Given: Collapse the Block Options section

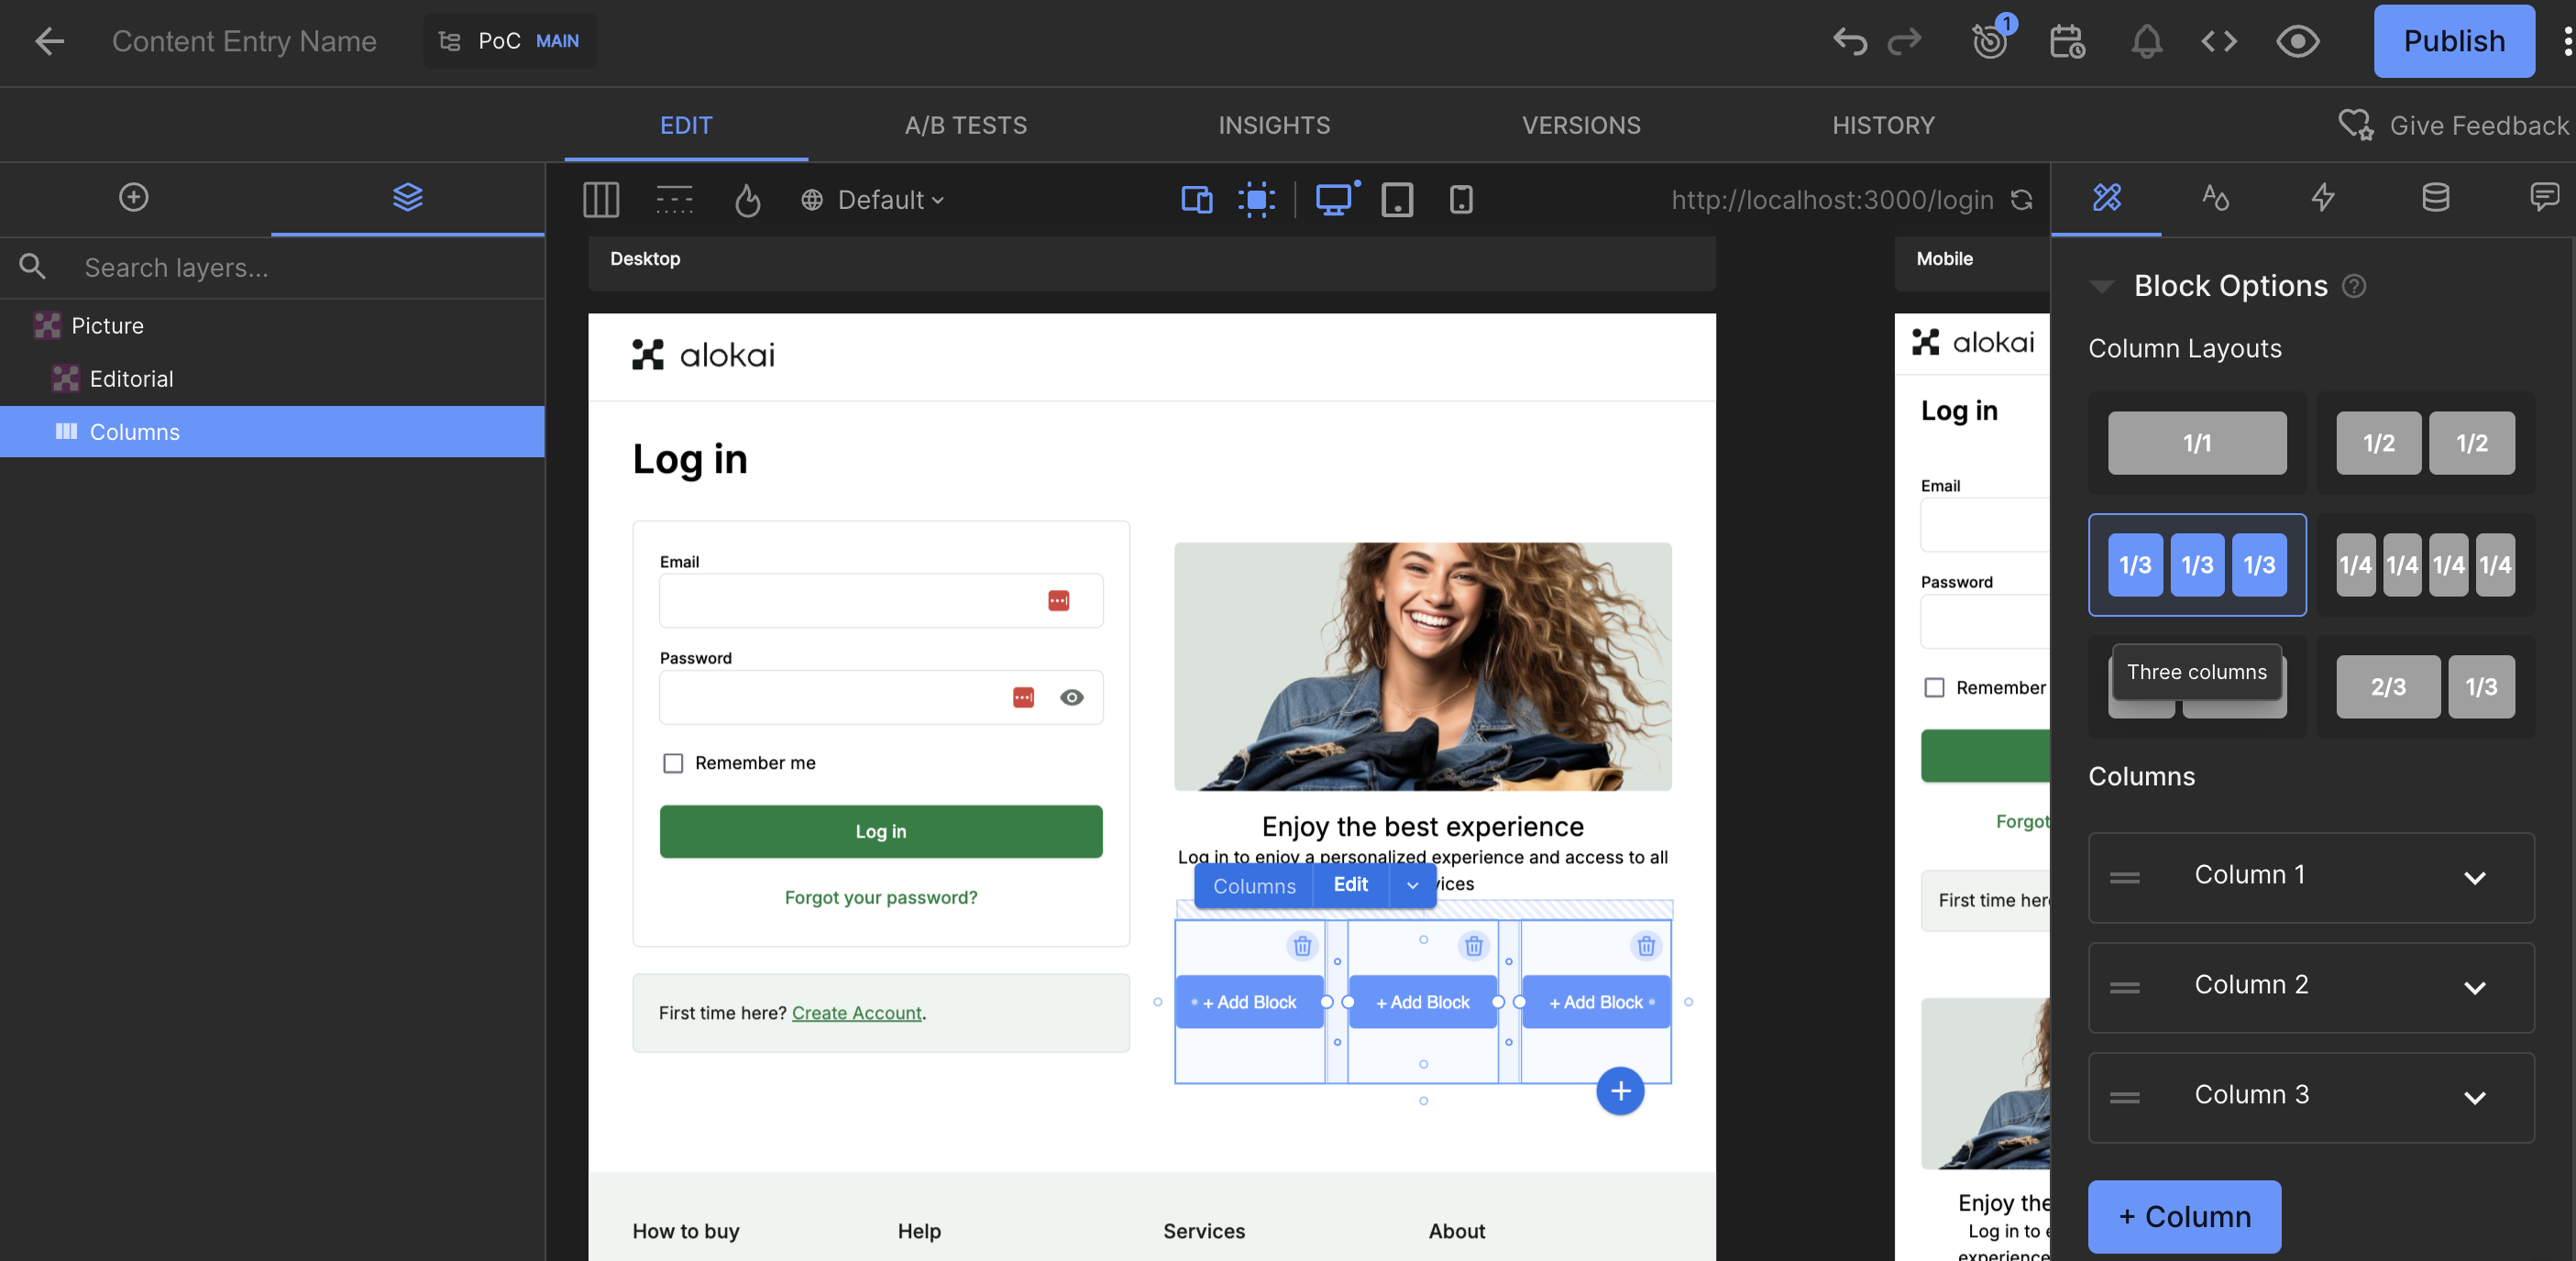Looking at the screenshot, I should (2101, 286).
